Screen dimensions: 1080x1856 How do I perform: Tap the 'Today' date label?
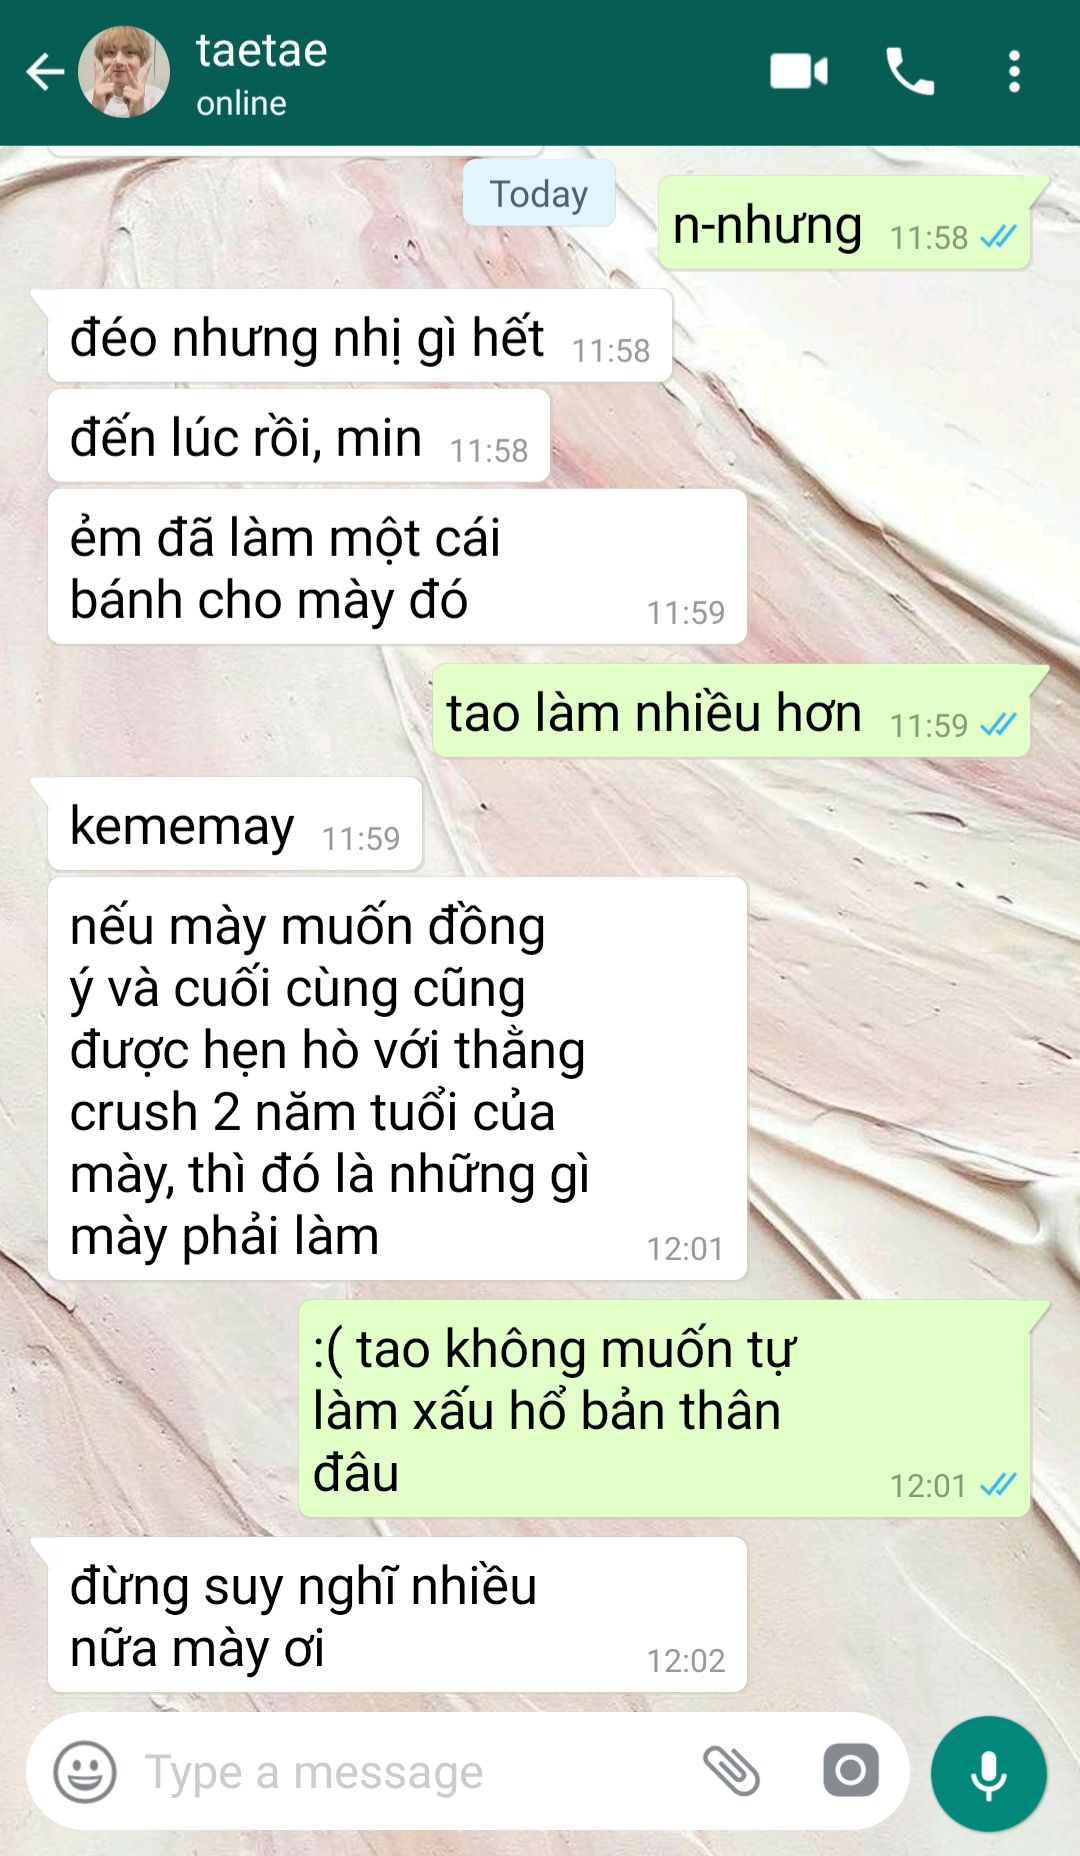click(x=539, y=193)
